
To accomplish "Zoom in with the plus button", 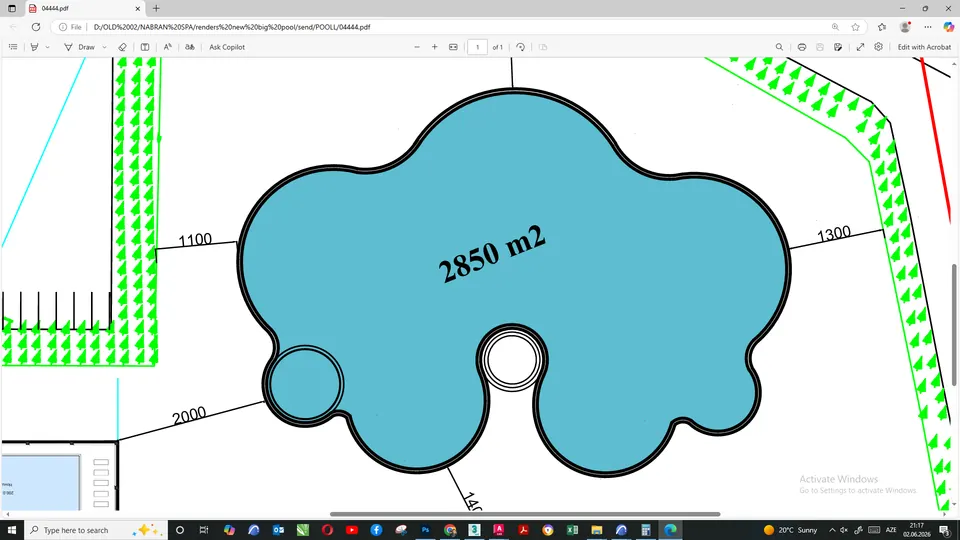I will (x=435, y=47).
